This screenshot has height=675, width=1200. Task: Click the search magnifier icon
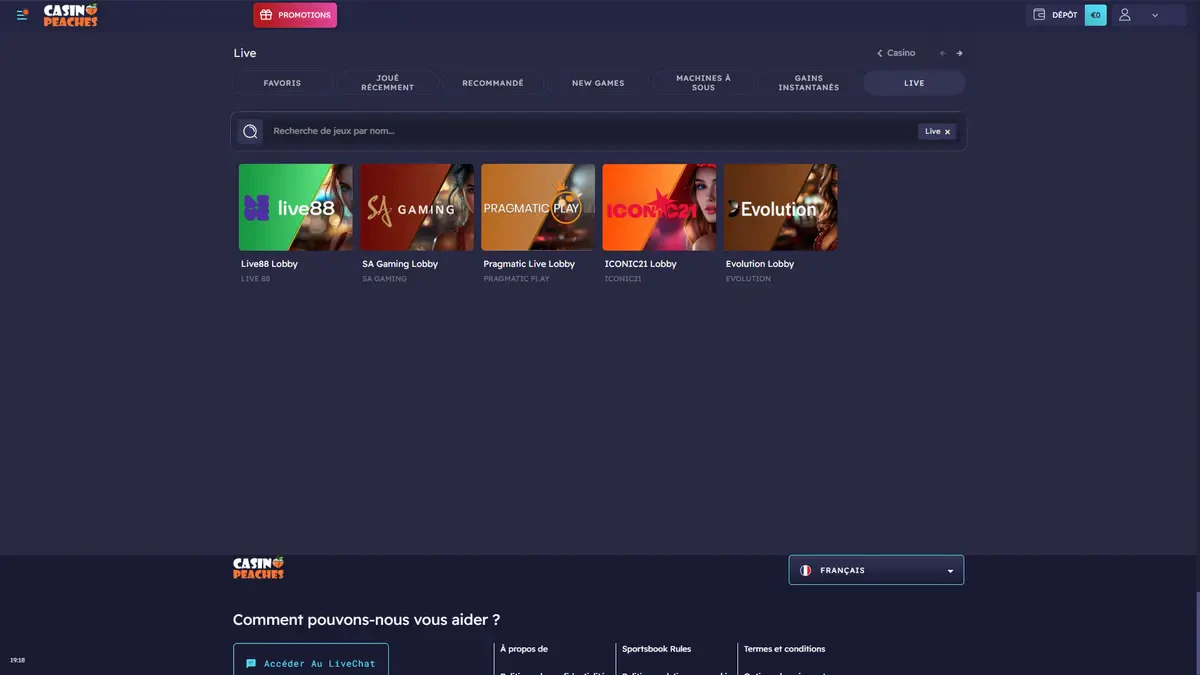tap(250, 131)
